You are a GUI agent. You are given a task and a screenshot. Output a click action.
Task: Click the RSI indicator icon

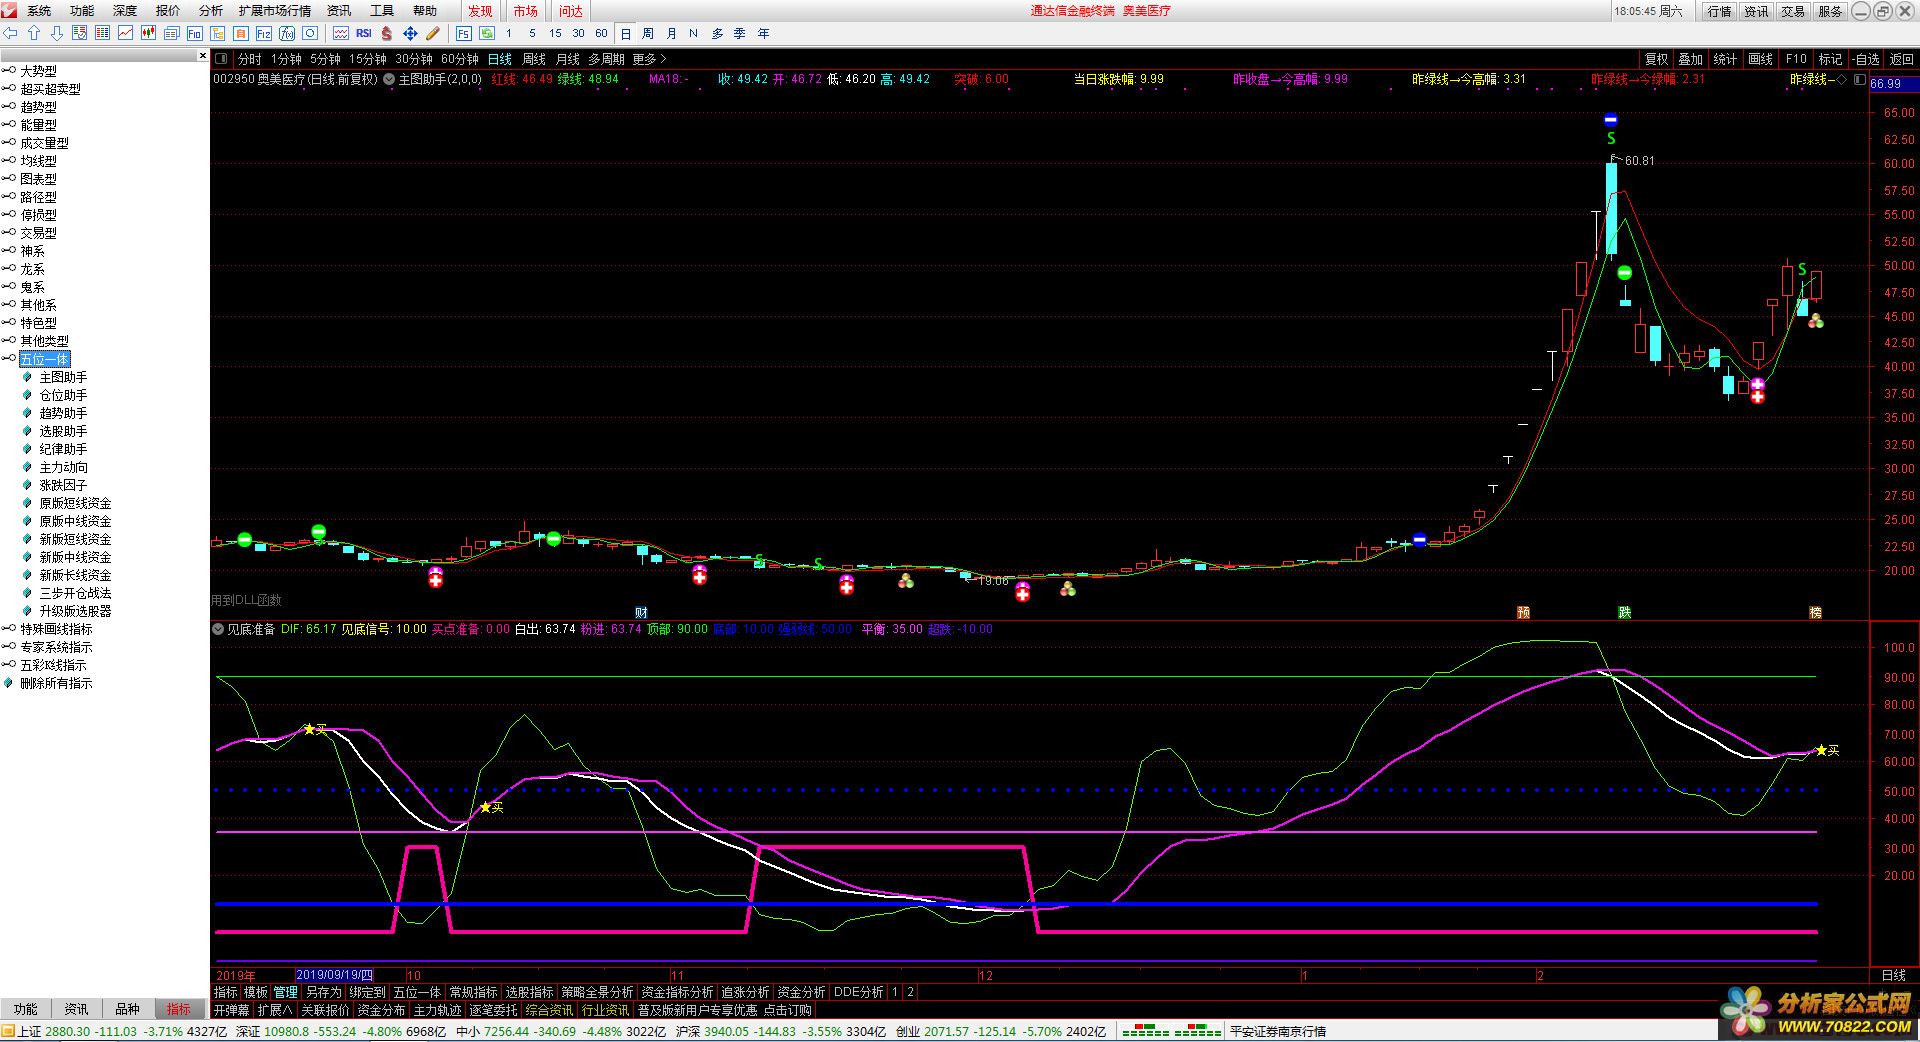click(x=364, y=33)
